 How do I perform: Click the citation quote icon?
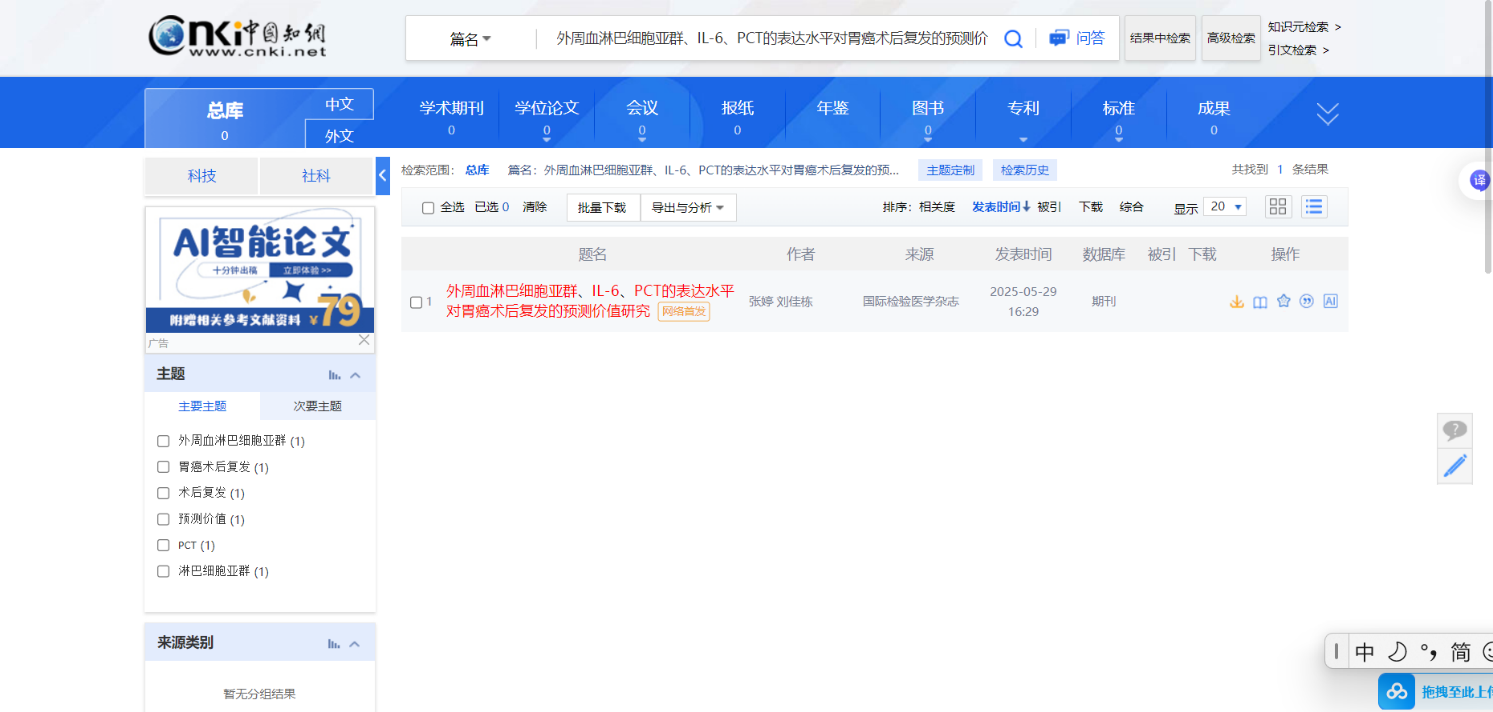[x=1306, y=302]
